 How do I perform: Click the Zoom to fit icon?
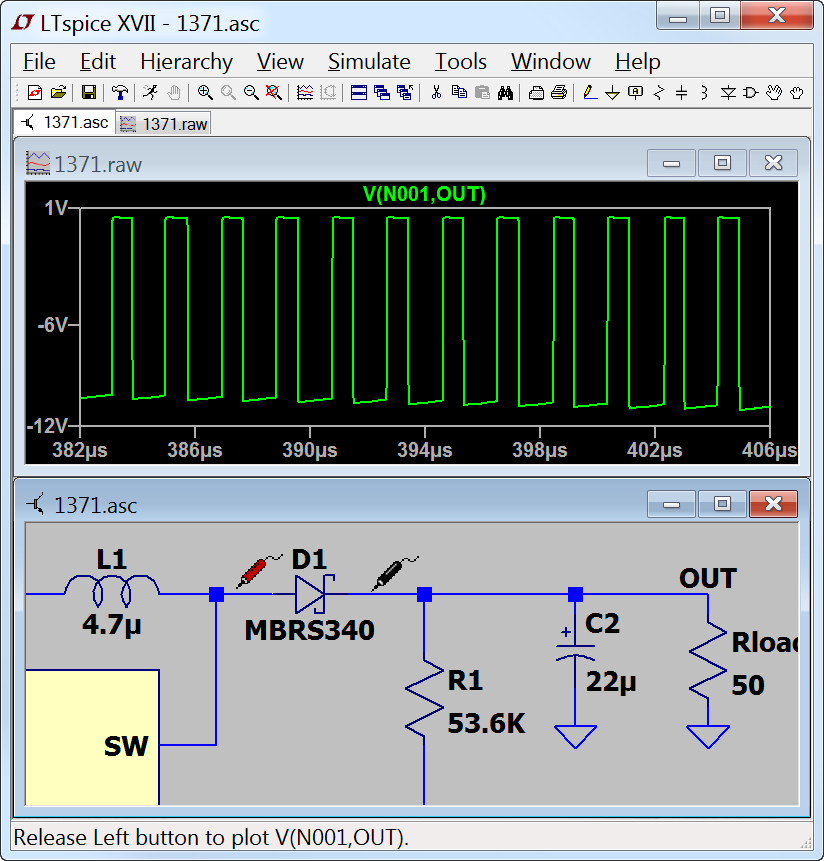pos(273,93)
